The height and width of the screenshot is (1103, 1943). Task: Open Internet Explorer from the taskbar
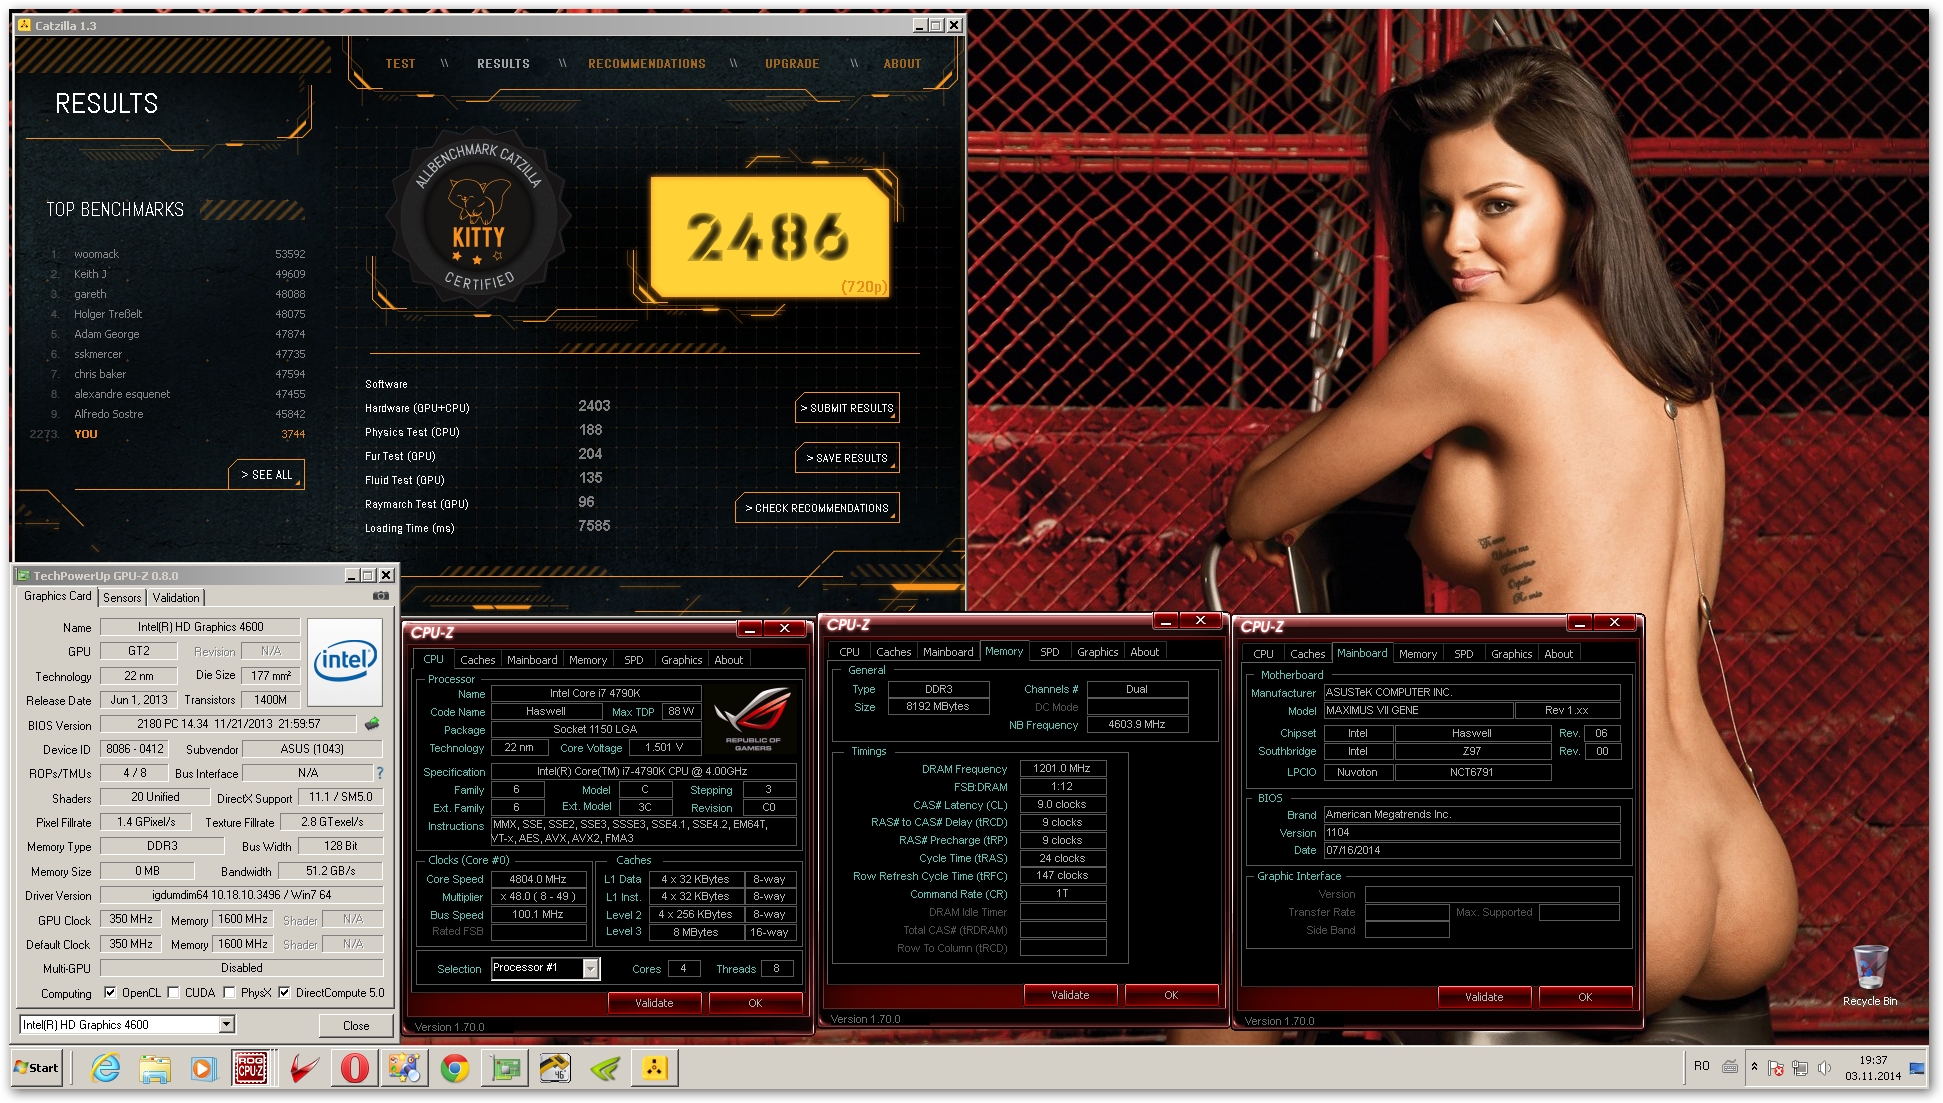(105, 1068)
